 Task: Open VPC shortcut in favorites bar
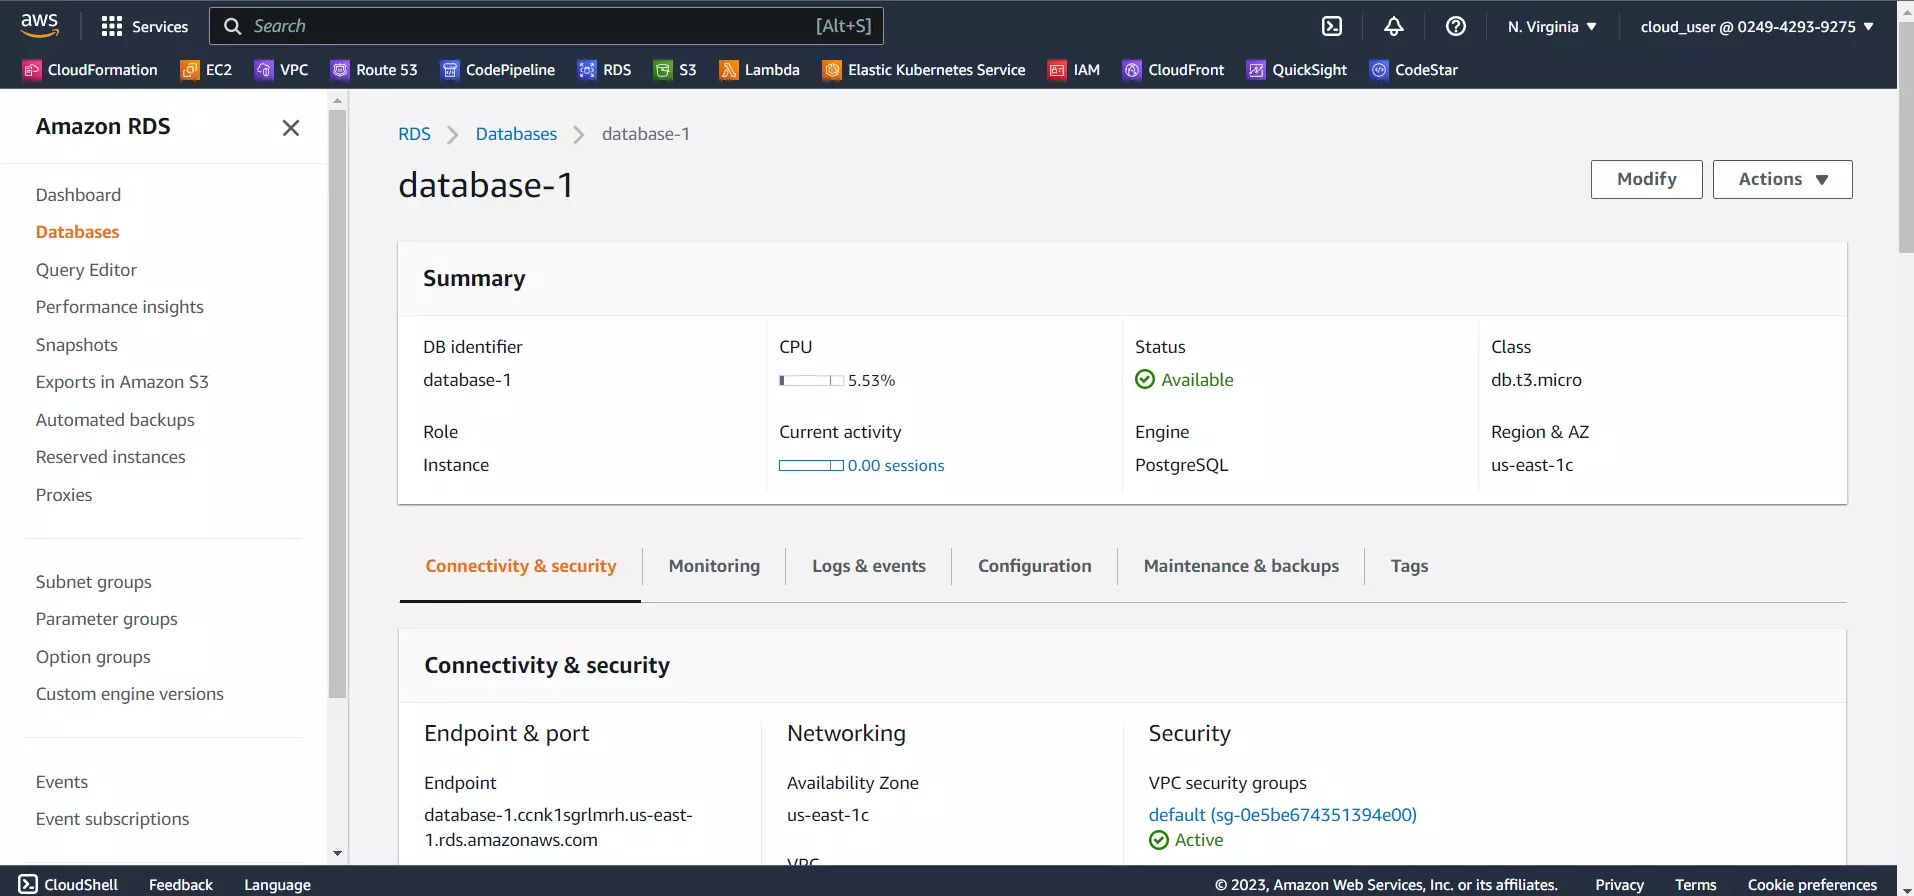tap(282, 70)
